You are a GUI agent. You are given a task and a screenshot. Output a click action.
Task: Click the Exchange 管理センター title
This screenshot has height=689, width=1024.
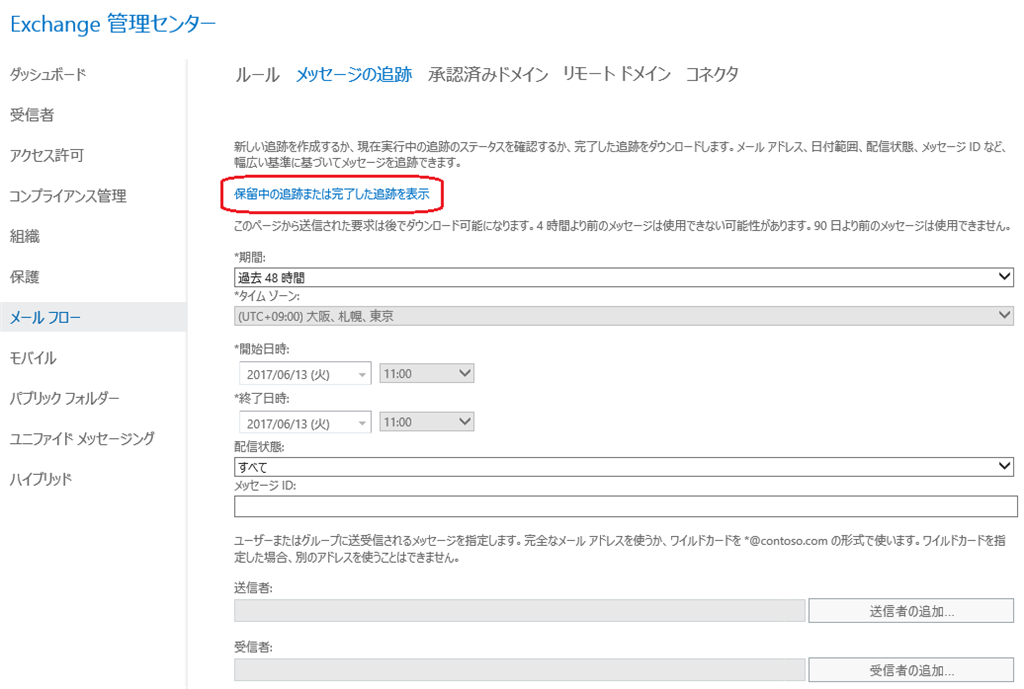click(x=113, y=24)
